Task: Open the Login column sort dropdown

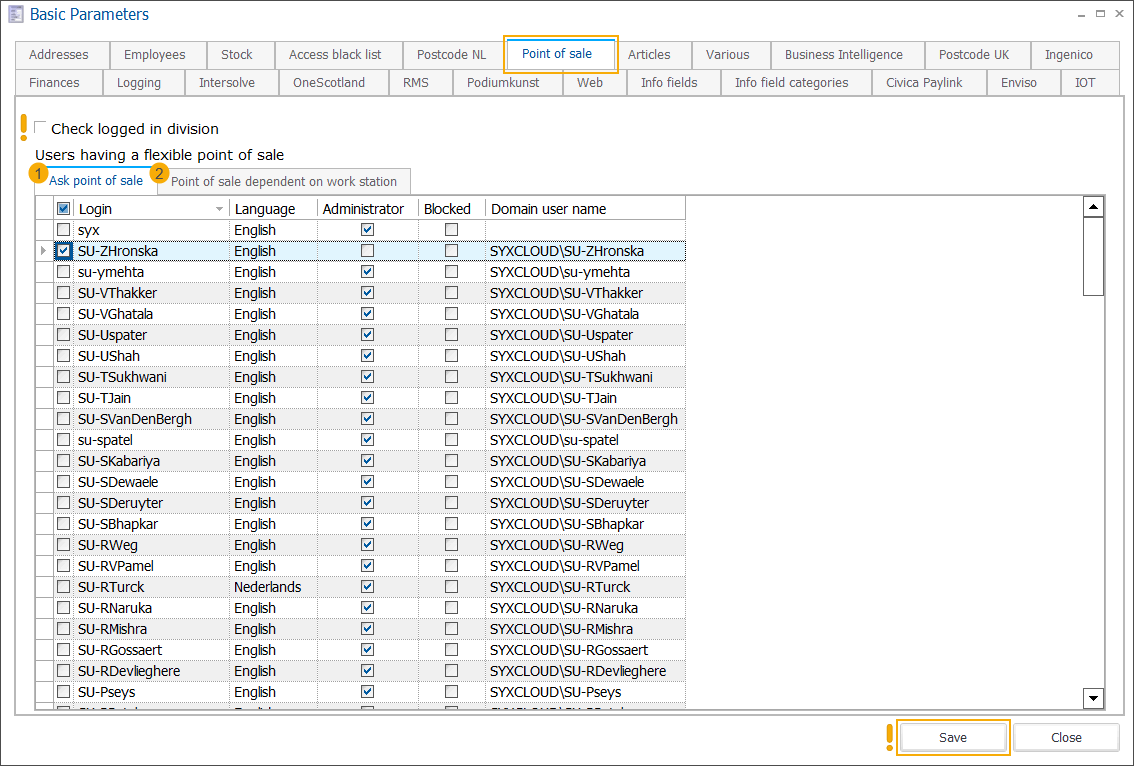Action: (218, 208)
